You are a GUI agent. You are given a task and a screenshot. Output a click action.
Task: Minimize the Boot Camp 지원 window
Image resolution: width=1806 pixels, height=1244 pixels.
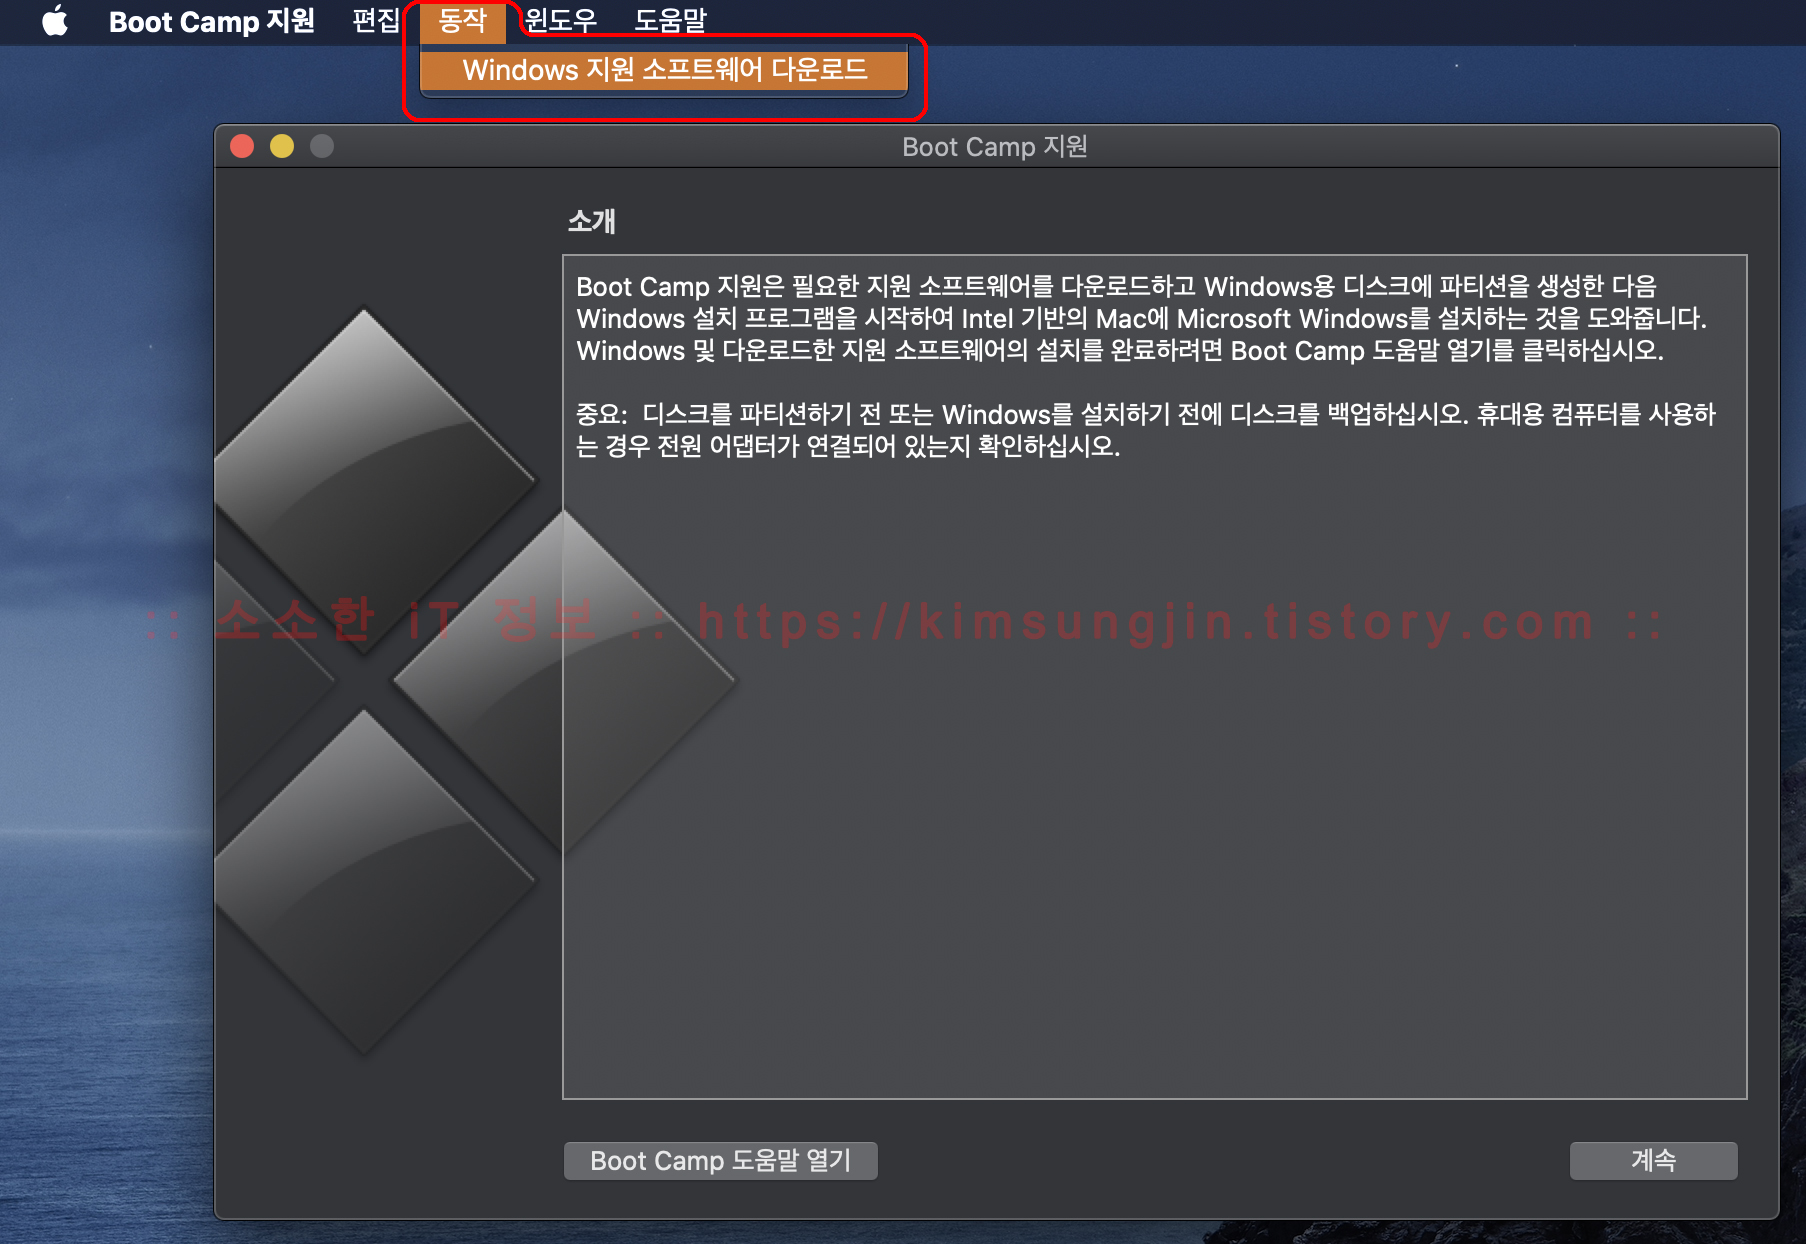click(282, 147)
